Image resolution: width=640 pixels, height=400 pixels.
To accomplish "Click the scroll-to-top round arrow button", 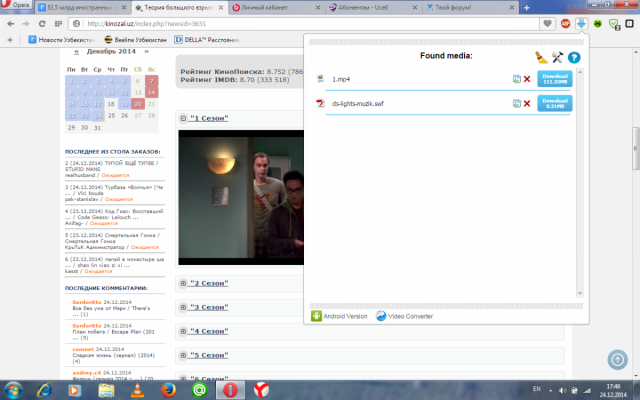I will (616, 358).
